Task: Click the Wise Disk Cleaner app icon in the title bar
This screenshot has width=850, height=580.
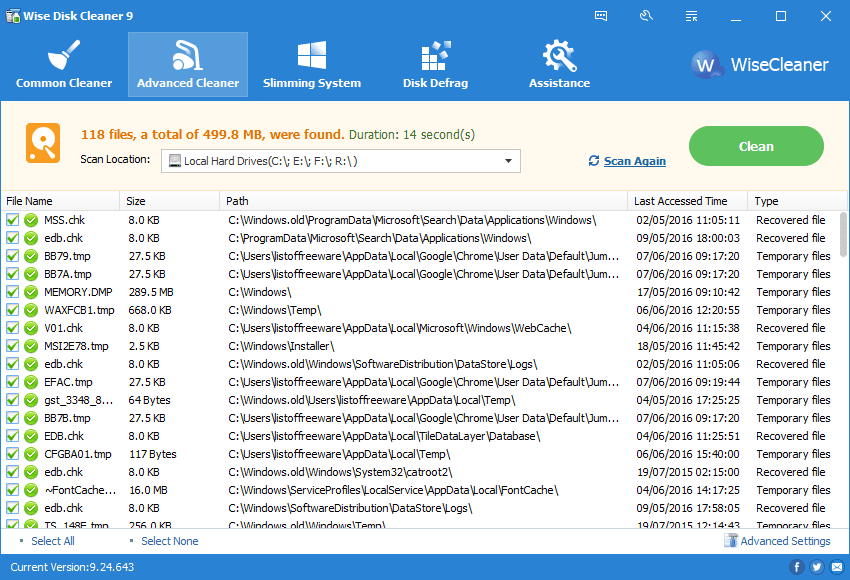Action: pos(12,16)
